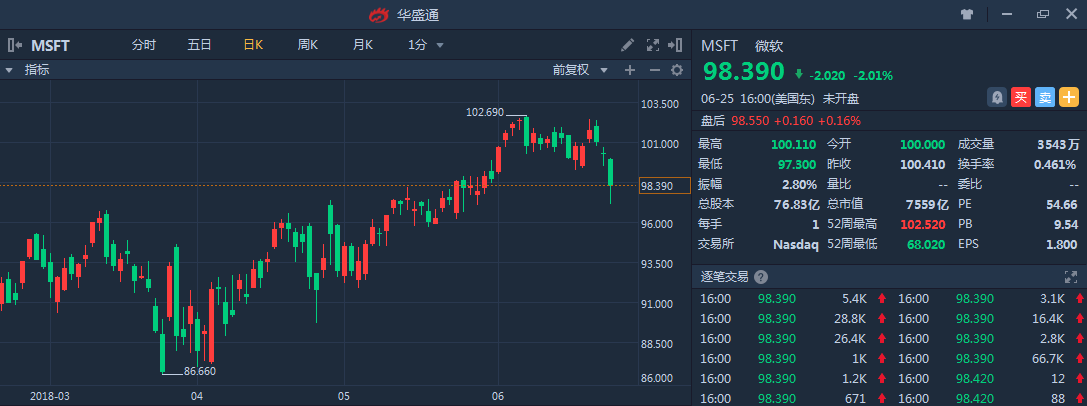Click the 2018-03 date axis label

50,396
